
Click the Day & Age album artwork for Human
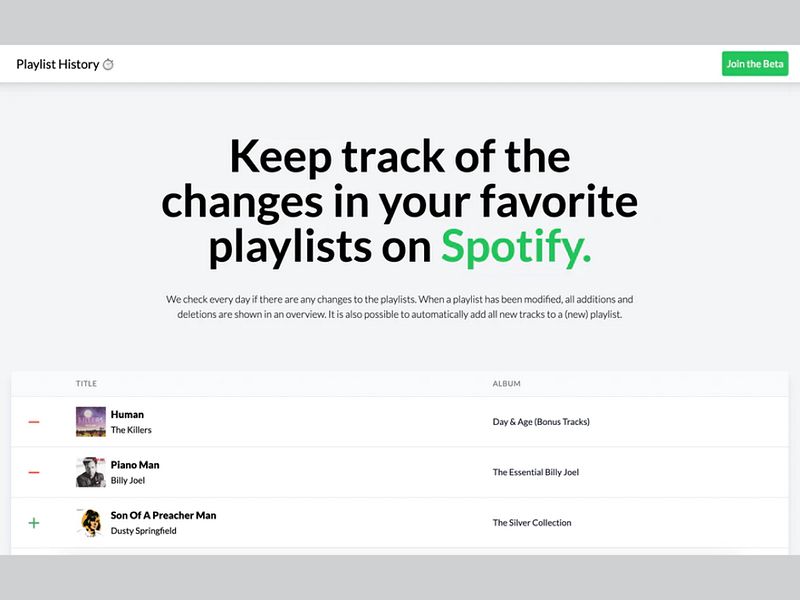click(89, 421)
